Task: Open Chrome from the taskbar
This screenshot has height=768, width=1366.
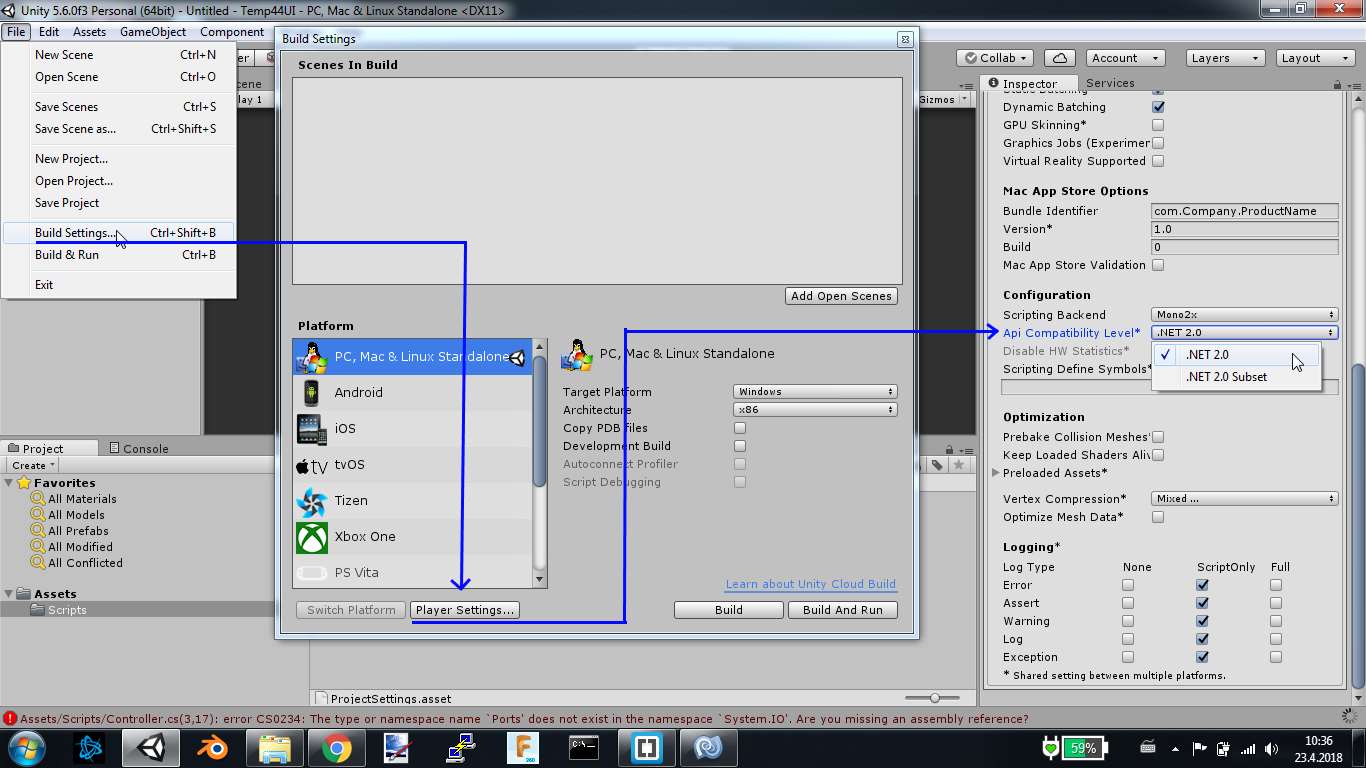Action: tap(336, 747)
